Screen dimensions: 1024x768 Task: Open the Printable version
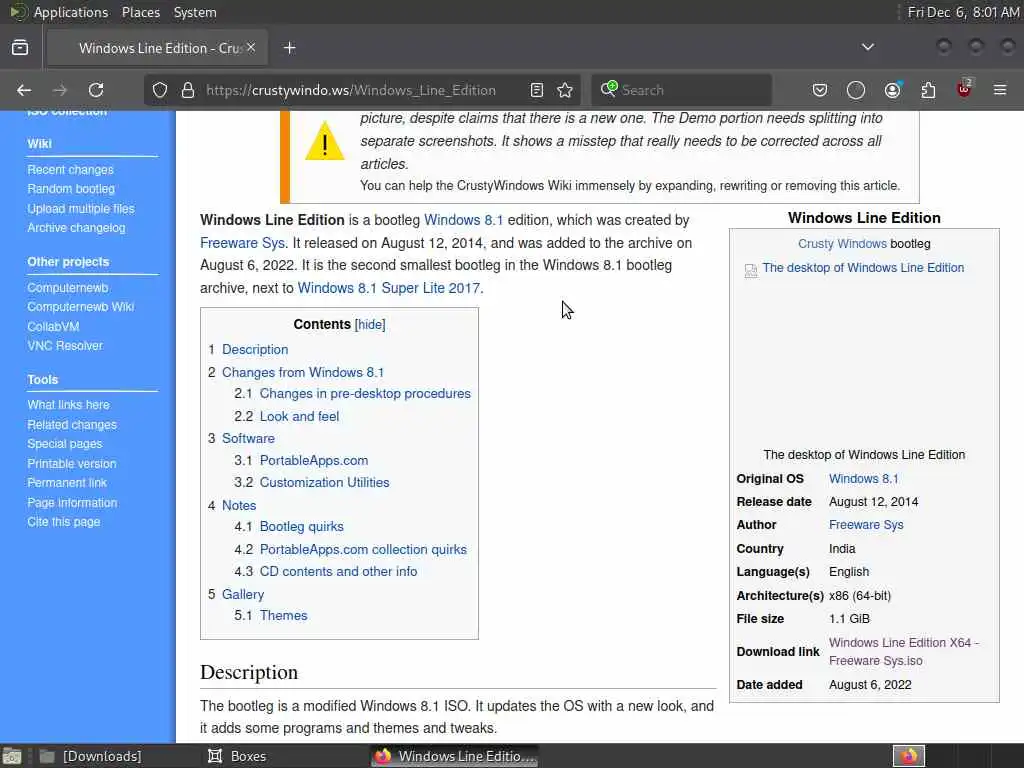pyautogui.click(x=72, y=464)
